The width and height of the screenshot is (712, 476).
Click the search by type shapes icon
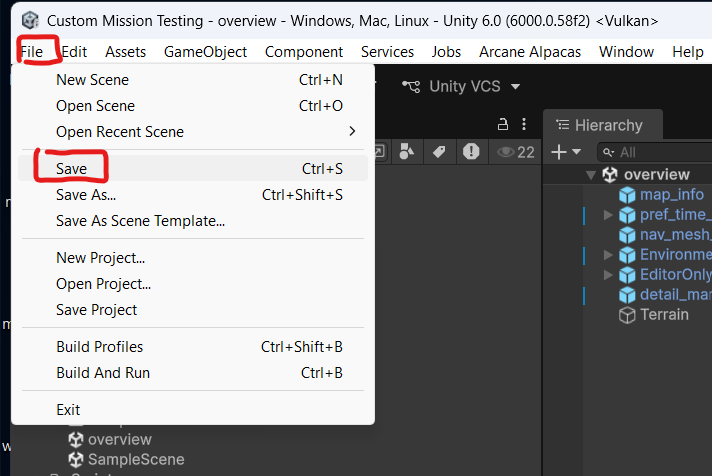(406, 151)
